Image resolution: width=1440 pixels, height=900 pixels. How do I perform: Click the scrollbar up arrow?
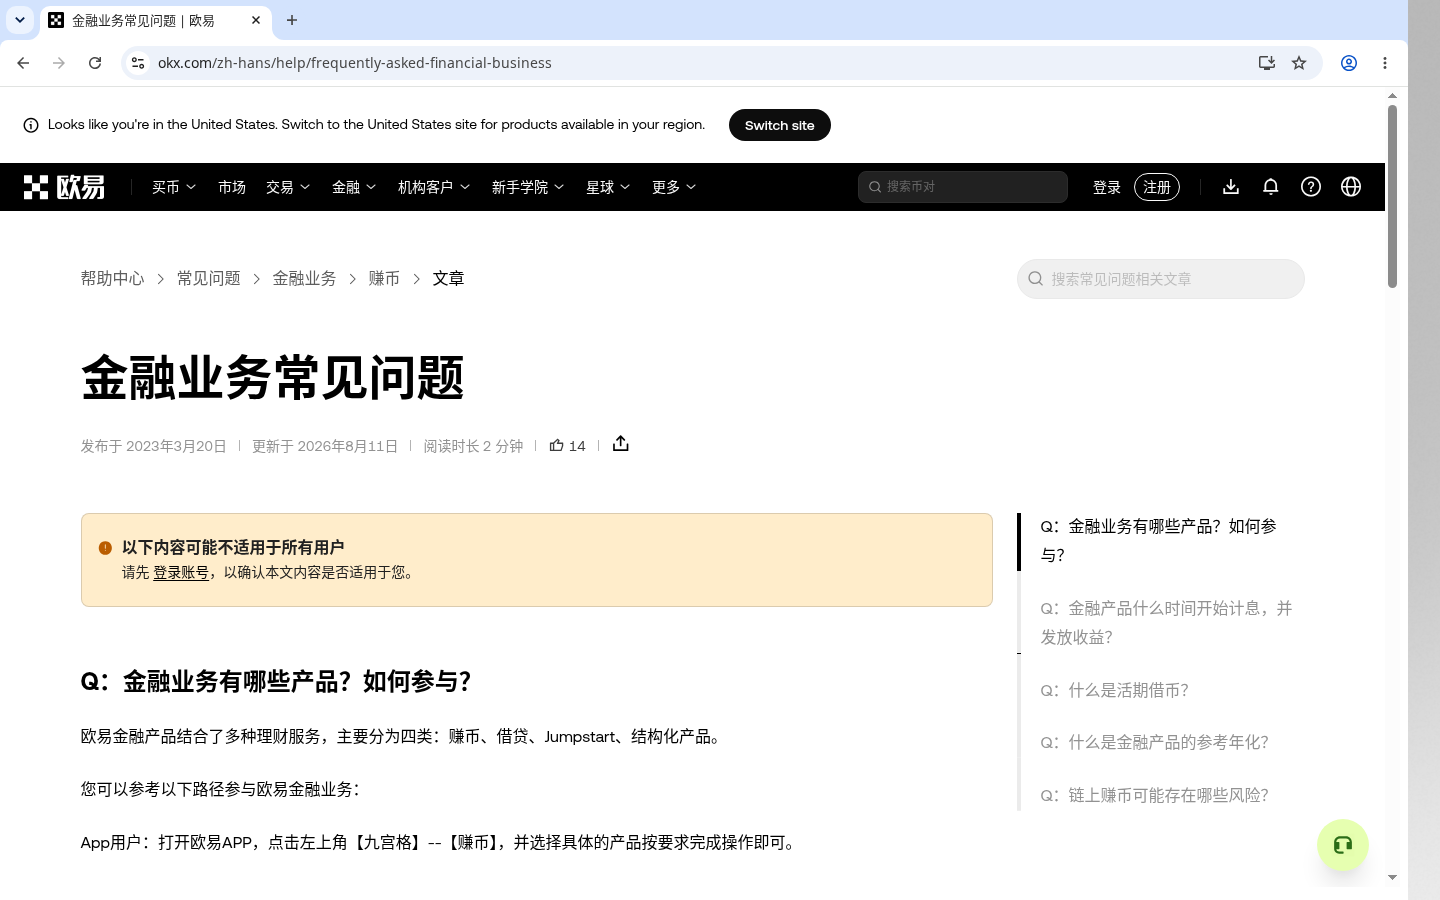pyautogui.click(x=1392, y=96)
